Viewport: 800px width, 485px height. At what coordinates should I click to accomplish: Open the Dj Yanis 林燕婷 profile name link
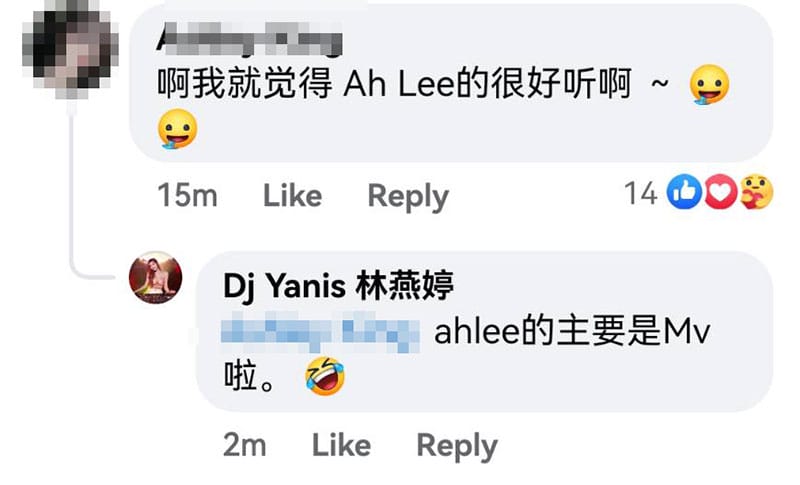pos(338,286)
